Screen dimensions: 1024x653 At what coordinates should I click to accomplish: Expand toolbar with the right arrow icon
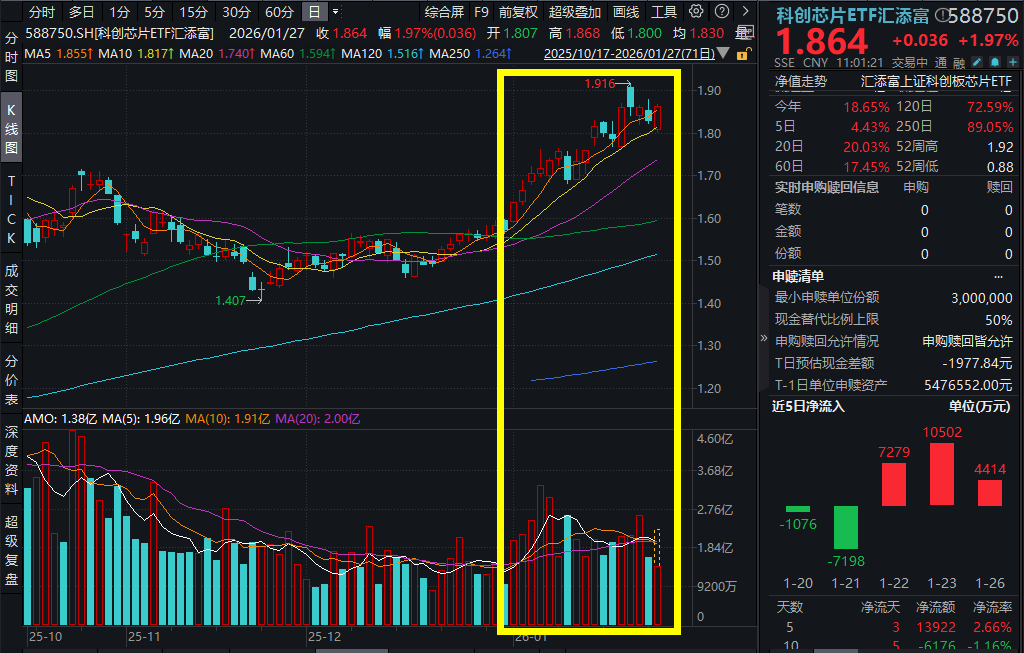[745, 12]
